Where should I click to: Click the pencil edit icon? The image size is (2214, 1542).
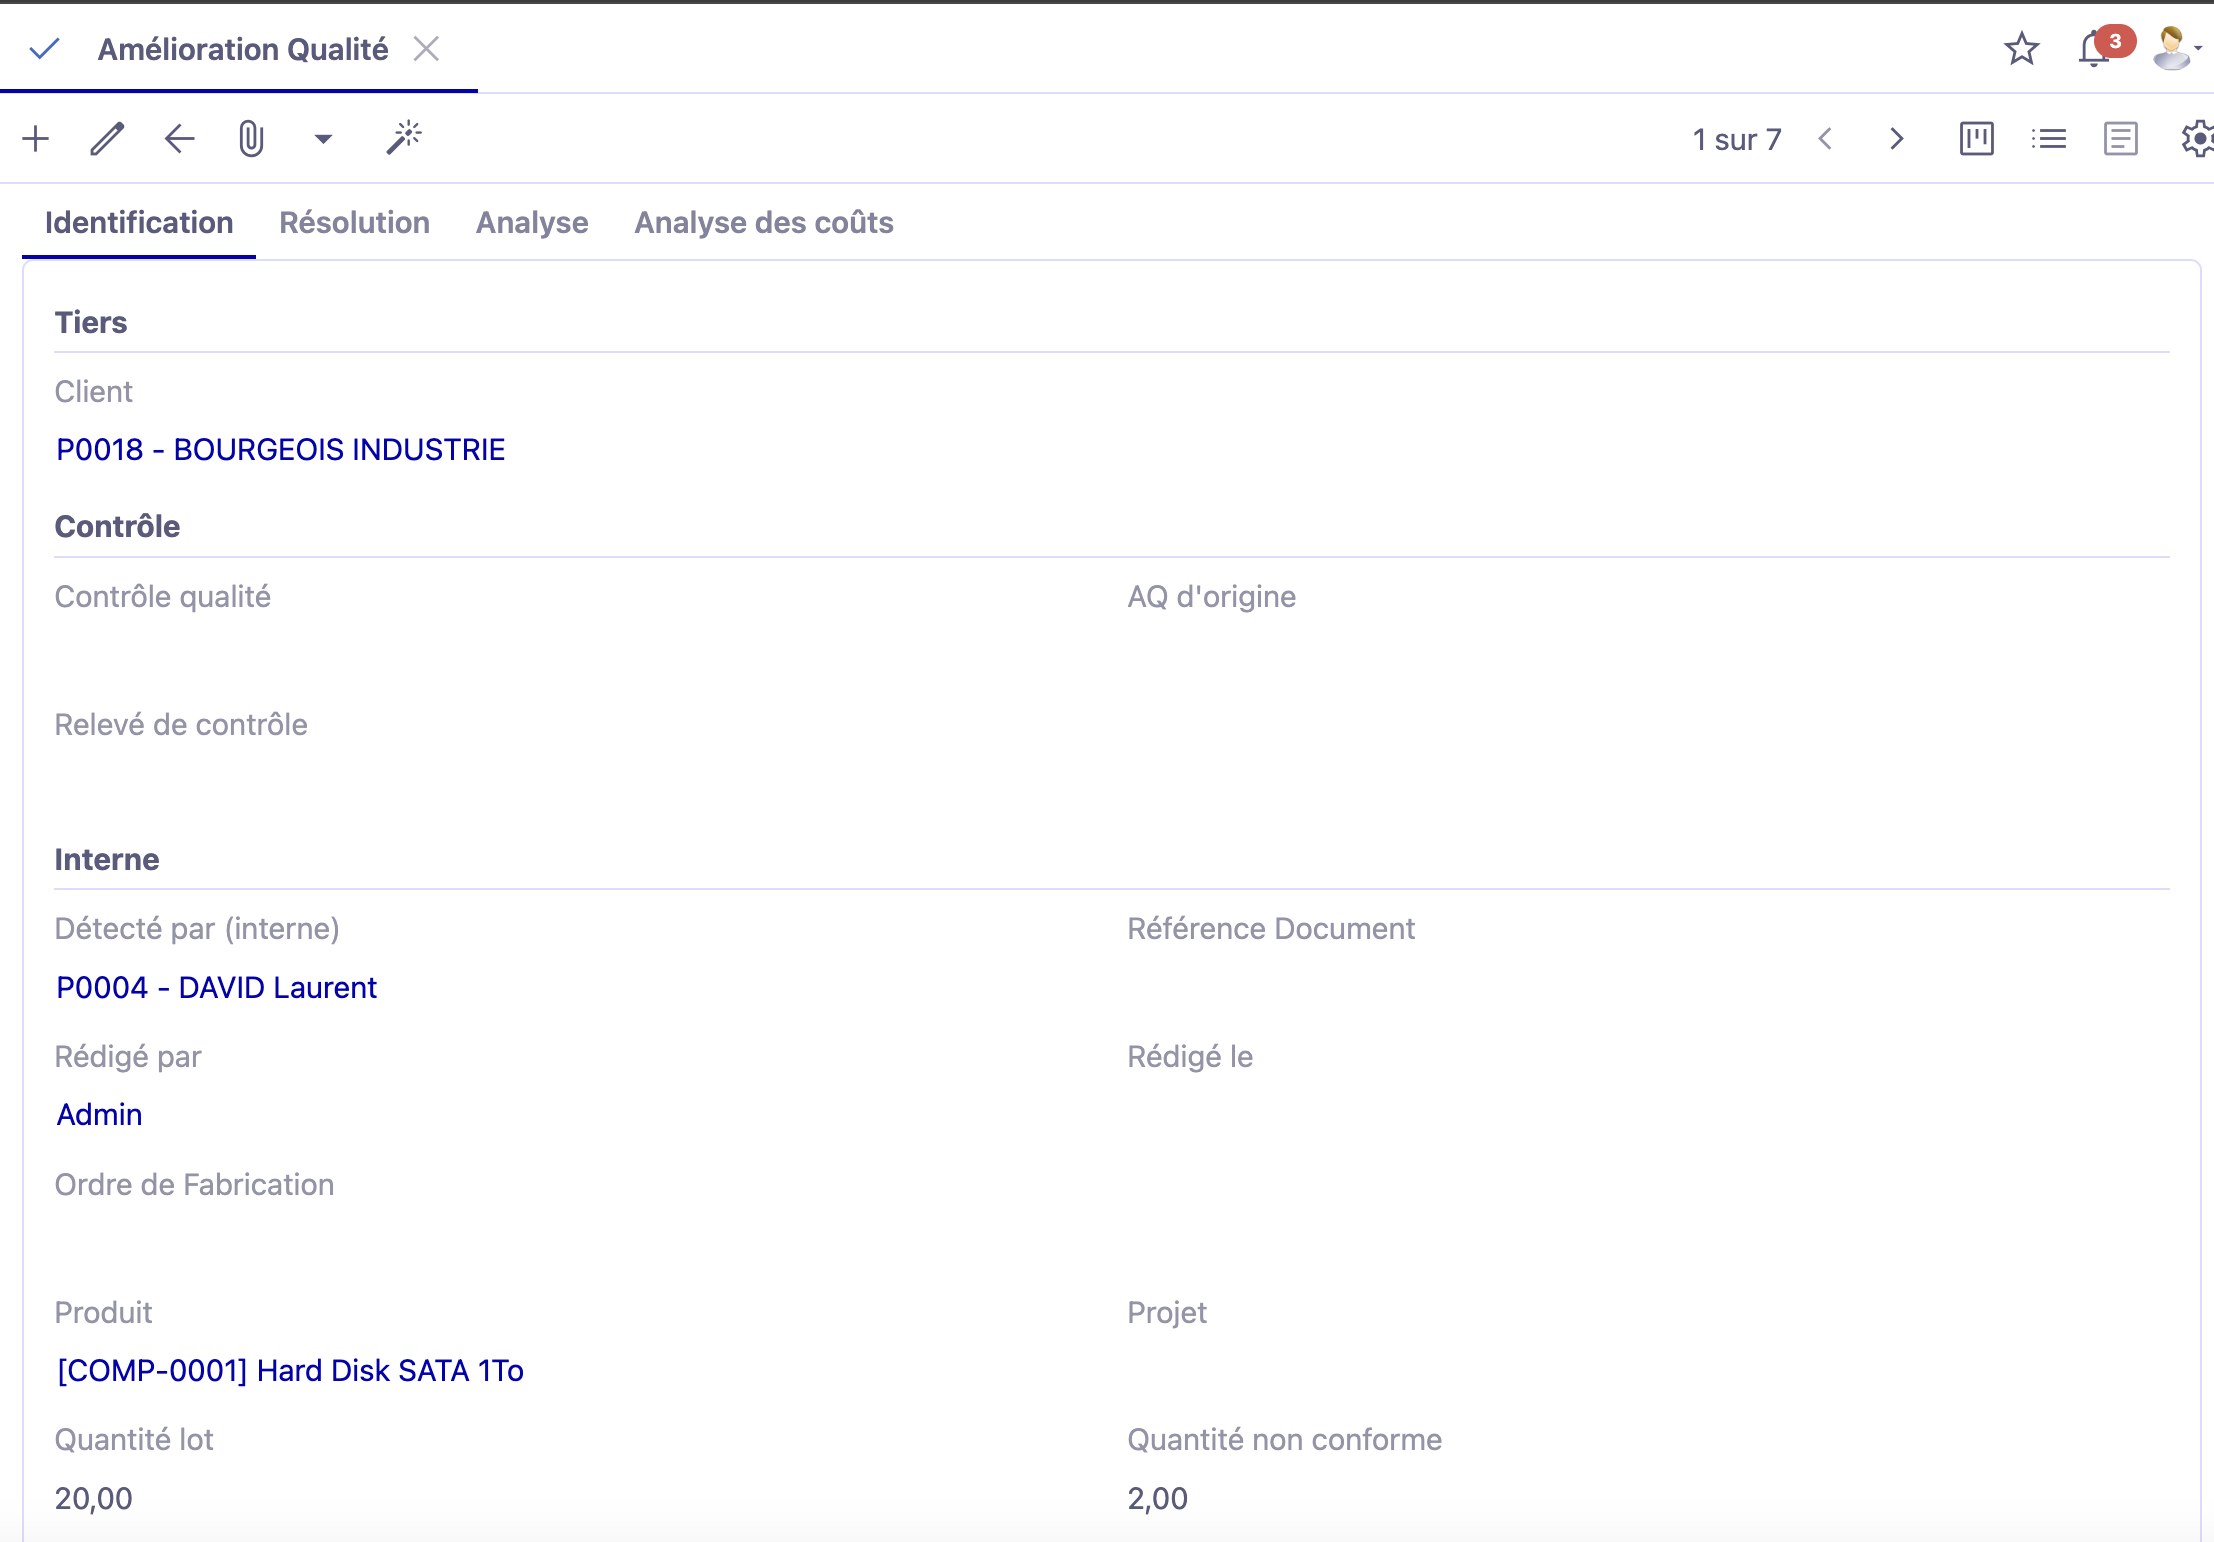107,139
